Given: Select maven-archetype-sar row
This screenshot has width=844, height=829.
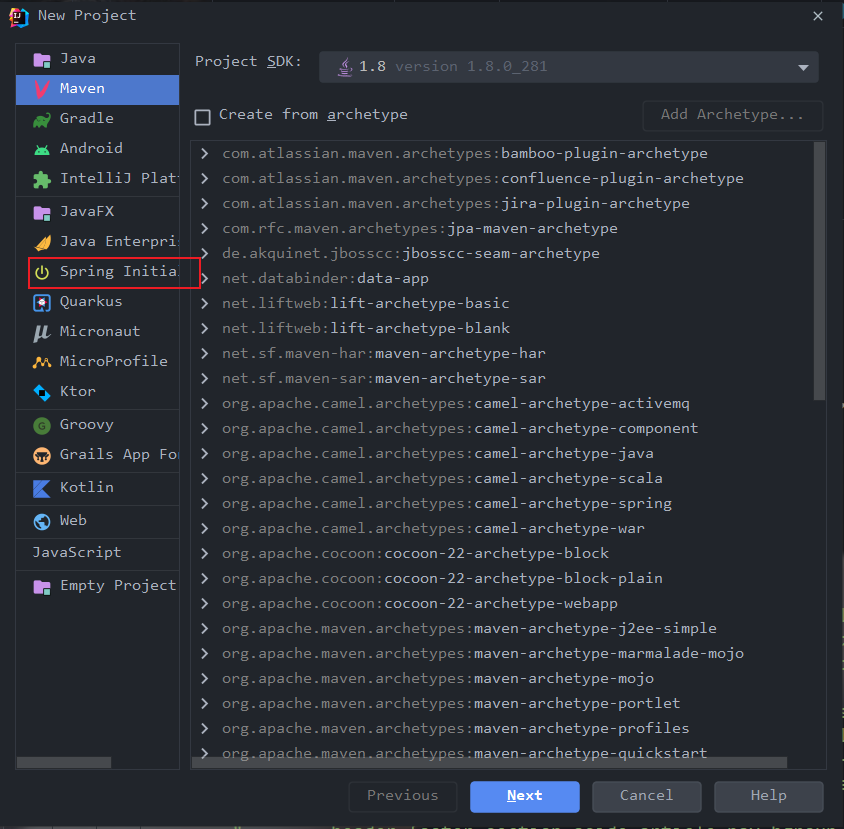Looking at the screenshot, I should click(503, 379).
